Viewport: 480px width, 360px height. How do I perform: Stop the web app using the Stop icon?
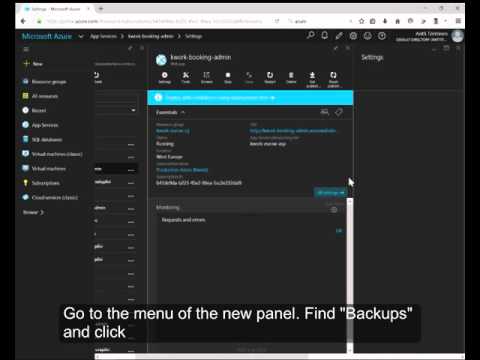click(228, 77)
